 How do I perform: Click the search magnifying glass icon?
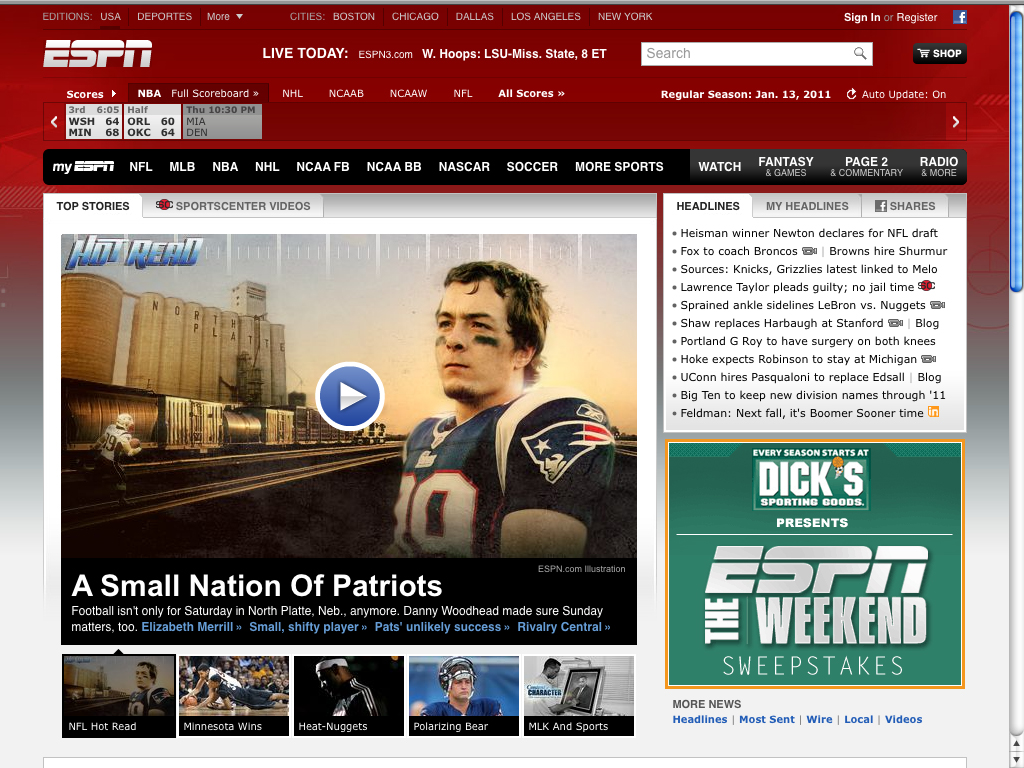pos(860,54)
